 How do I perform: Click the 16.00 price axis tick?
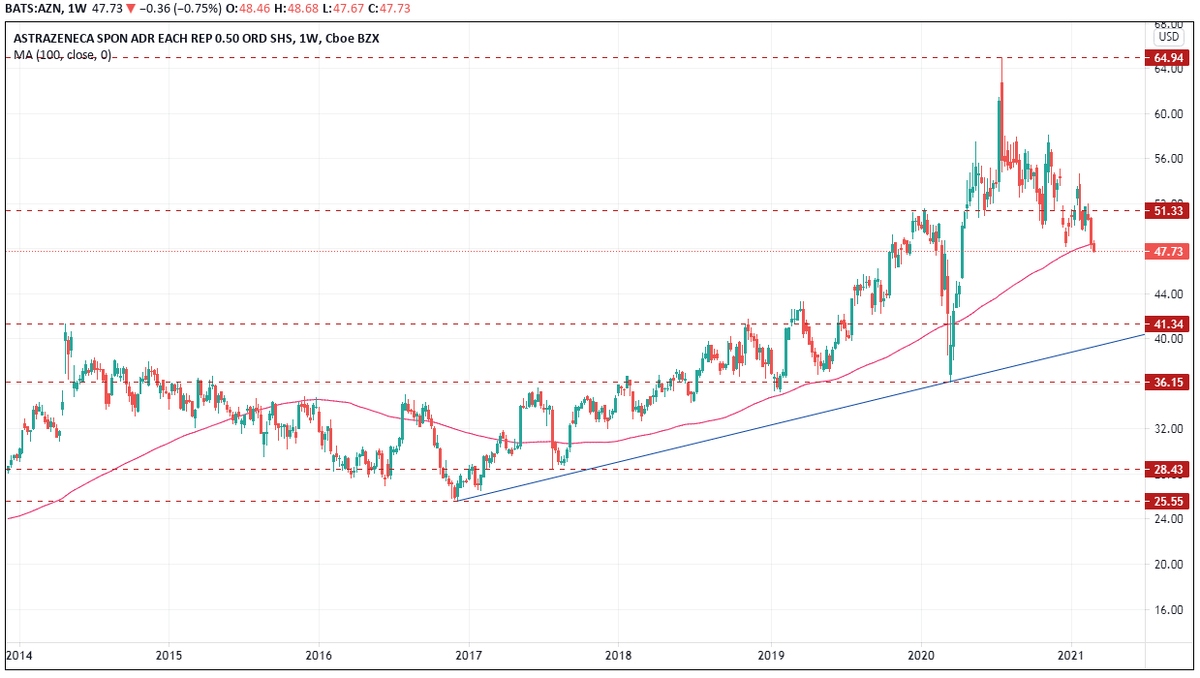[x=1170, y=609]
